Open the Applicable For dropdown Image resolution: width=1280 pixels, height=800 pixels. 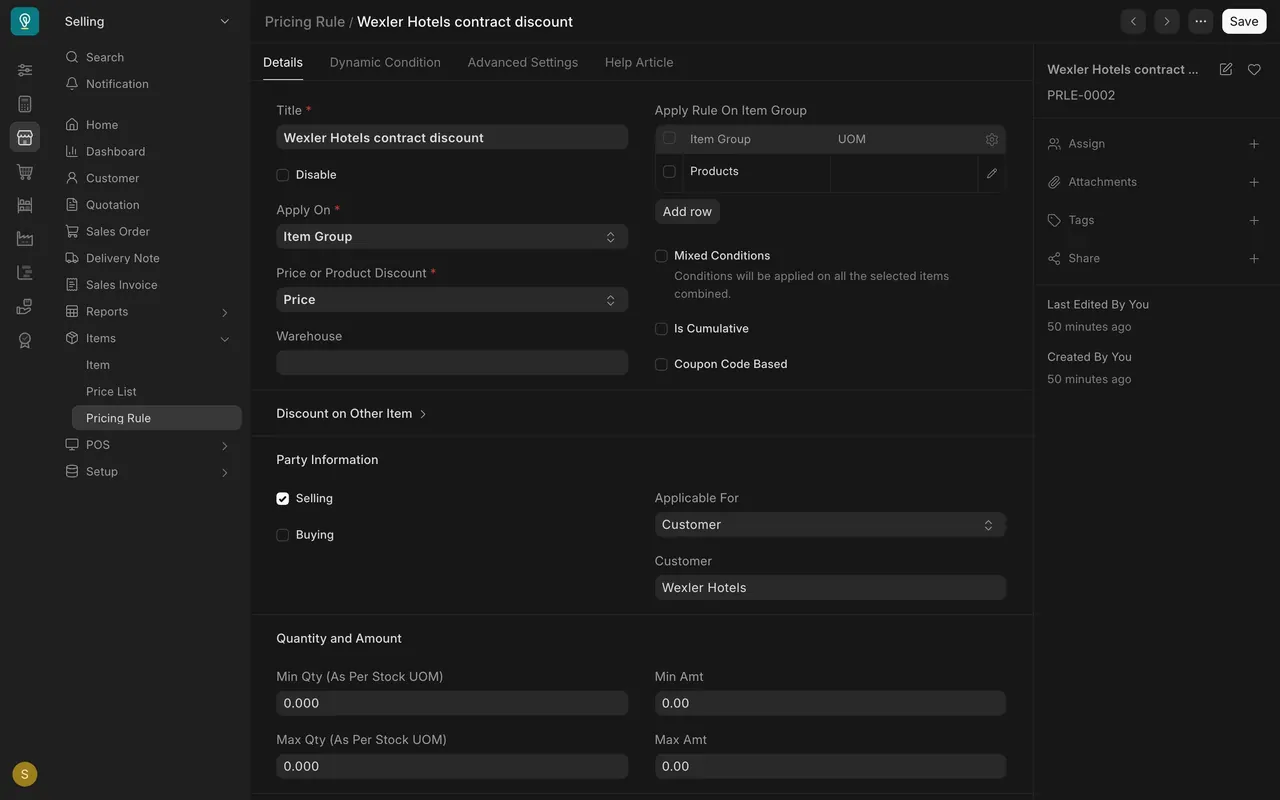[830, 525]
